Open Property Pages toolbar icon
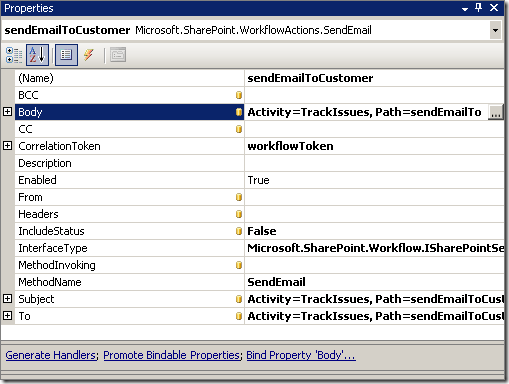Screen dimensions: 509x384 [x=118, y=55]
